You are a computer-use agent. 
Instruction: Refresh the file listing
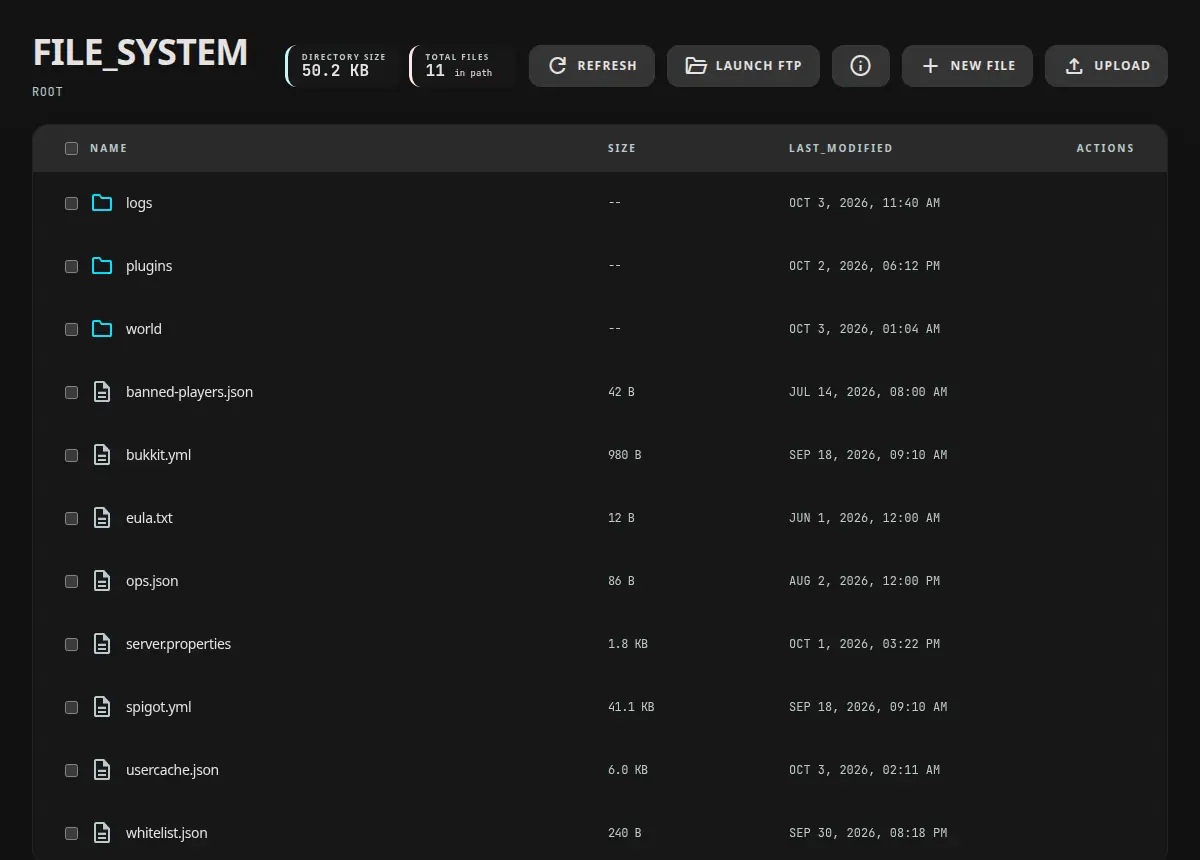click(592, 66)
